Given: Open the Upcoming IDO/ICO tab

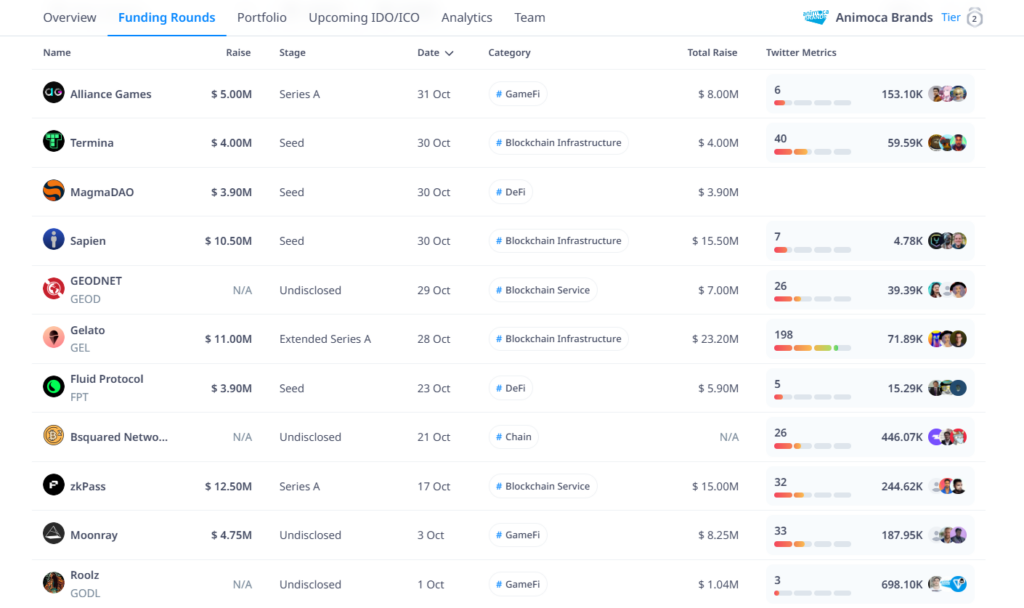Looking at the screenshot, I should pos(364,18).
